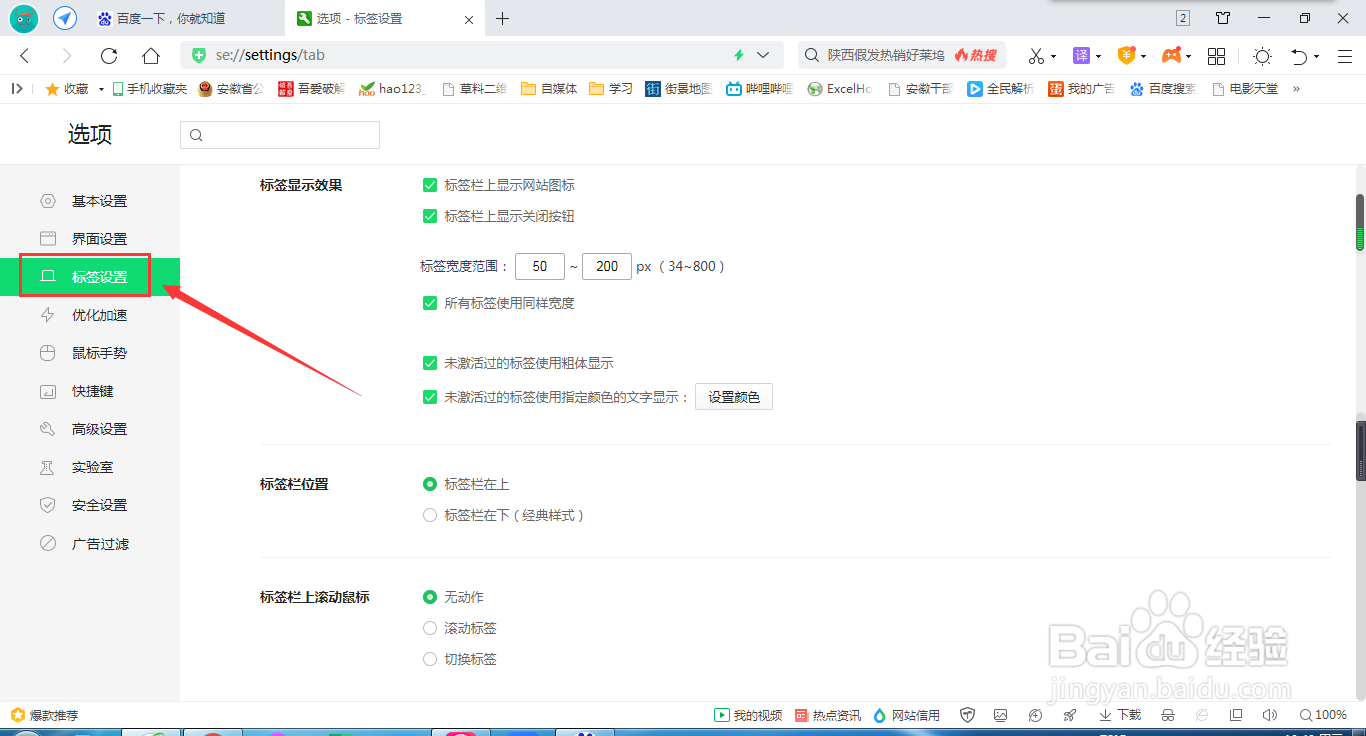
Task: Open the apps grid panel
Action: pyautogui.click(x=1216, y=55)
